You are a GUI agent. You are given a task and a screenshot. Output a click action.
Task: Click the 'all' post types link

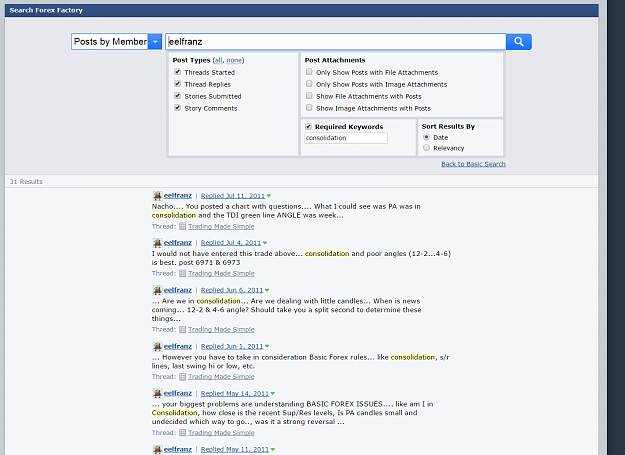(x=218, y=60)
